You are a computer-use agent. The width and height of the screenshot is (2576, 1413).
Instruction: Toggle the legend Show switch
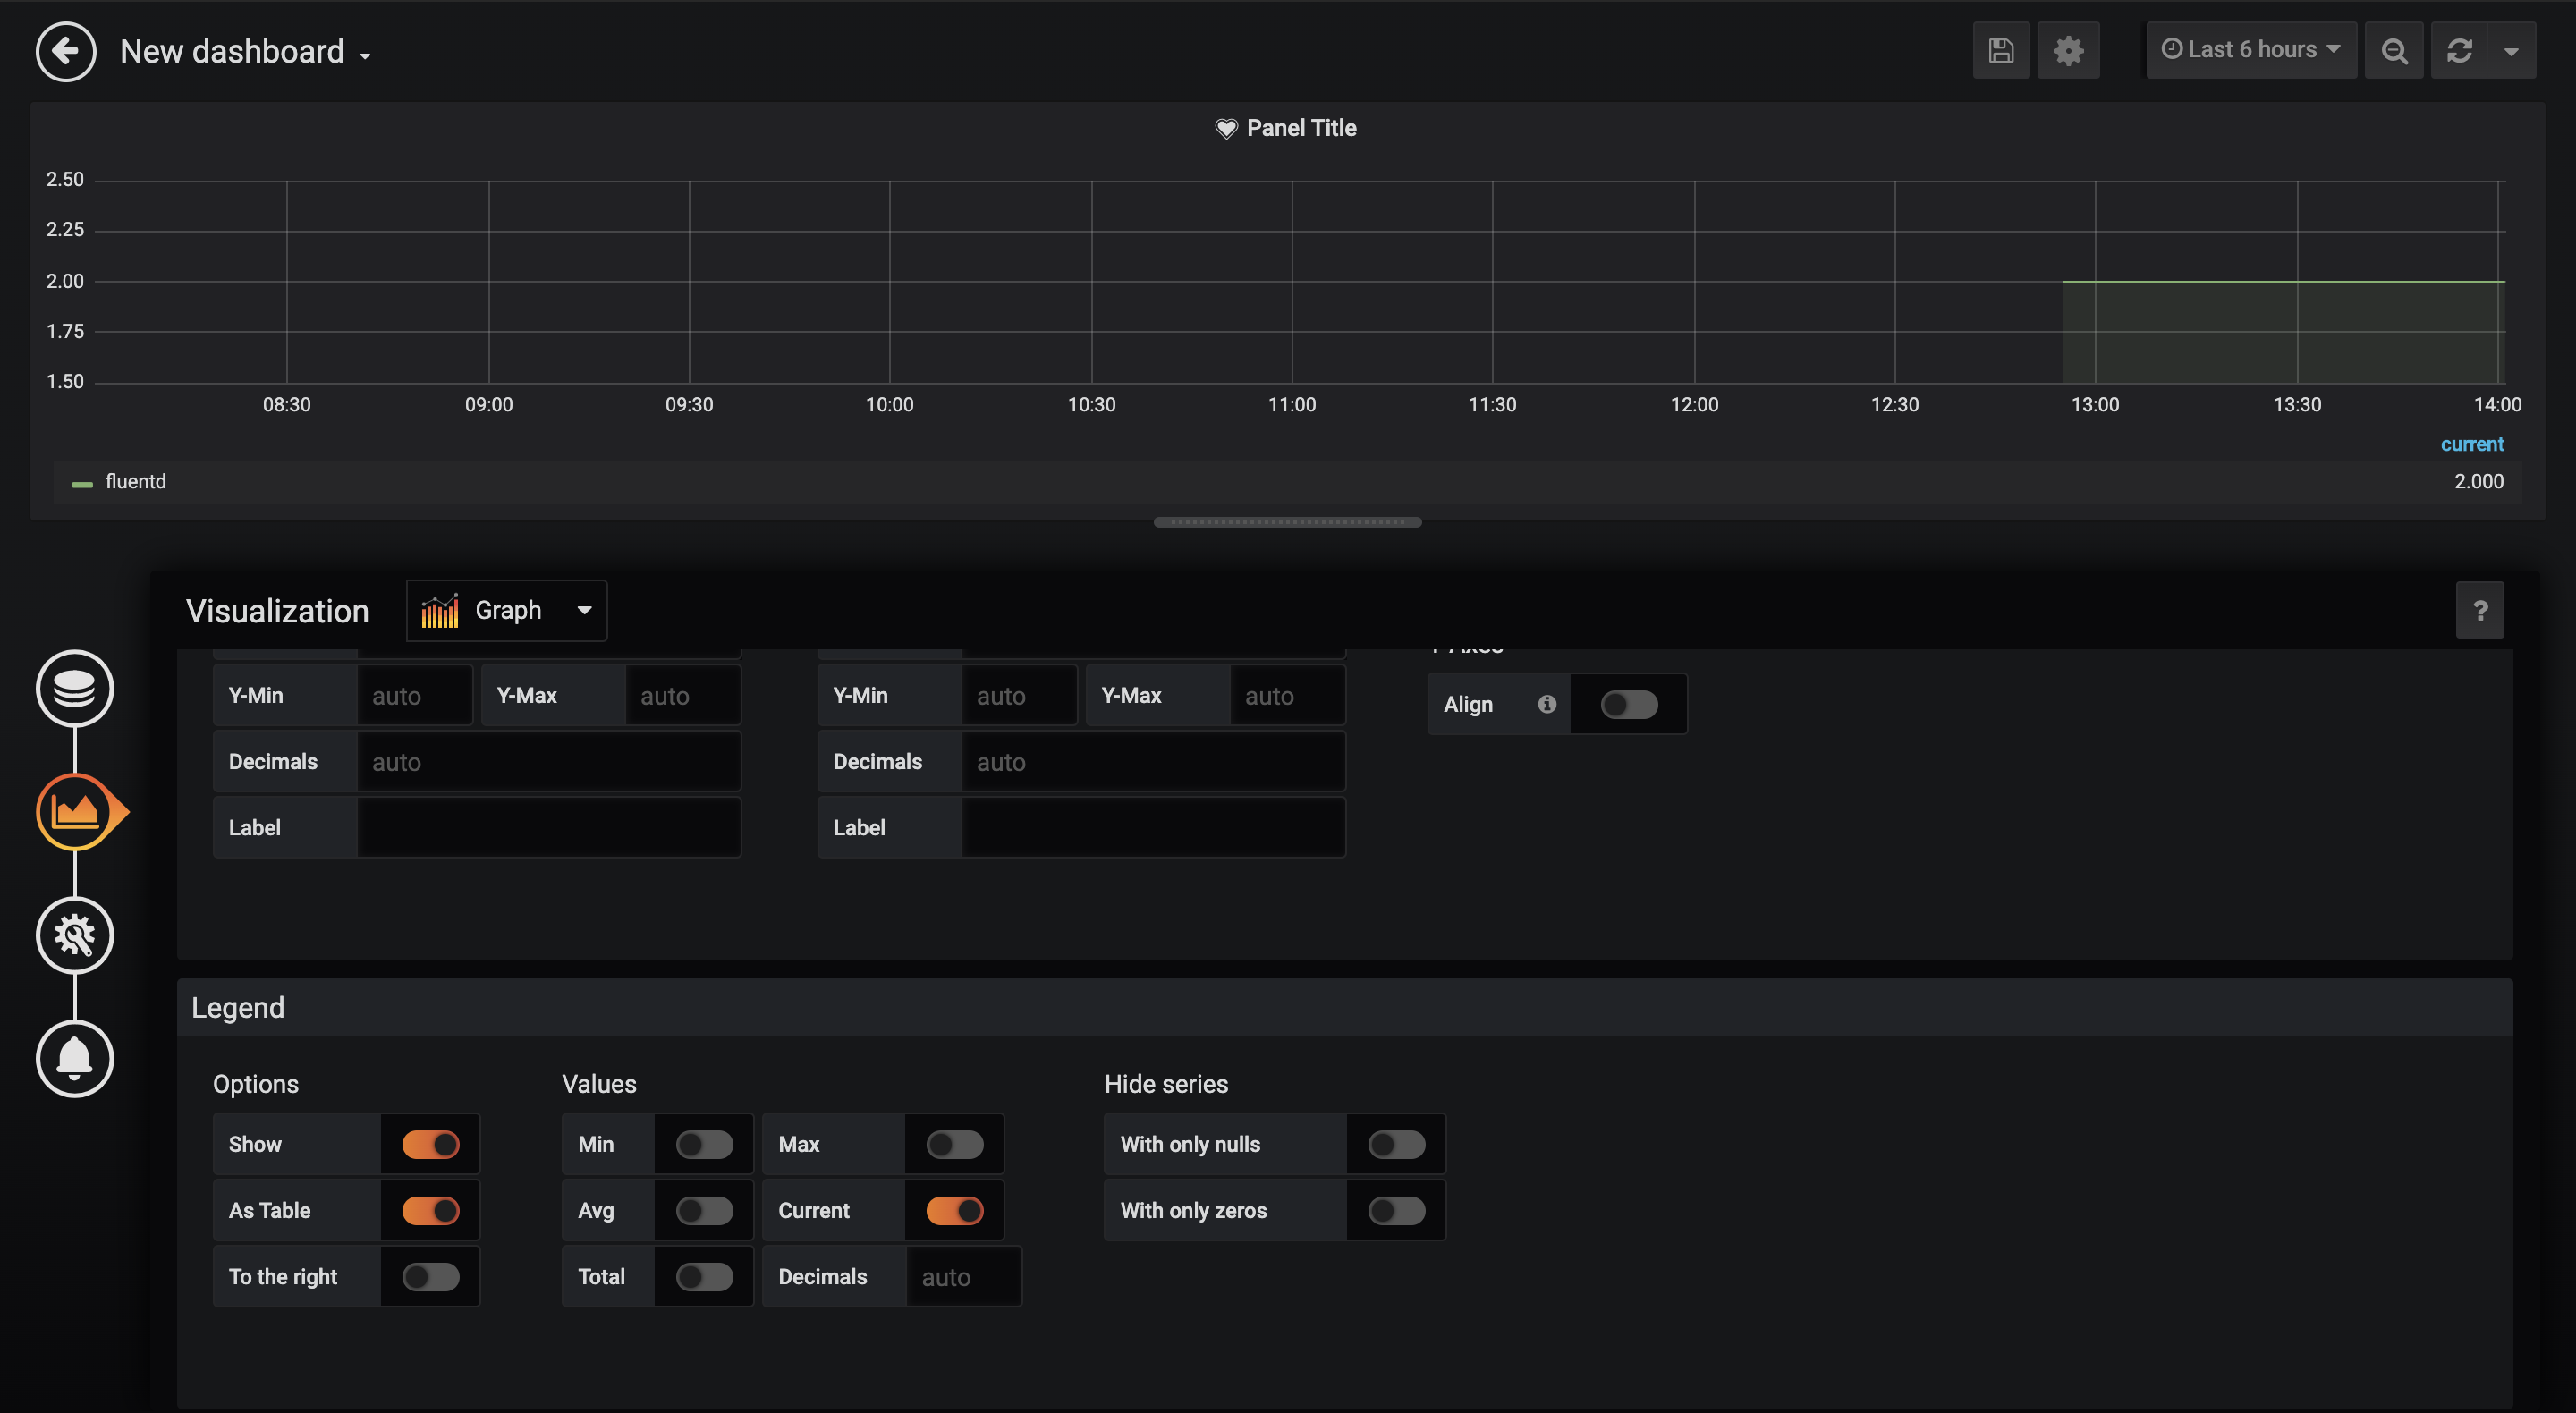pos(431,1144)
